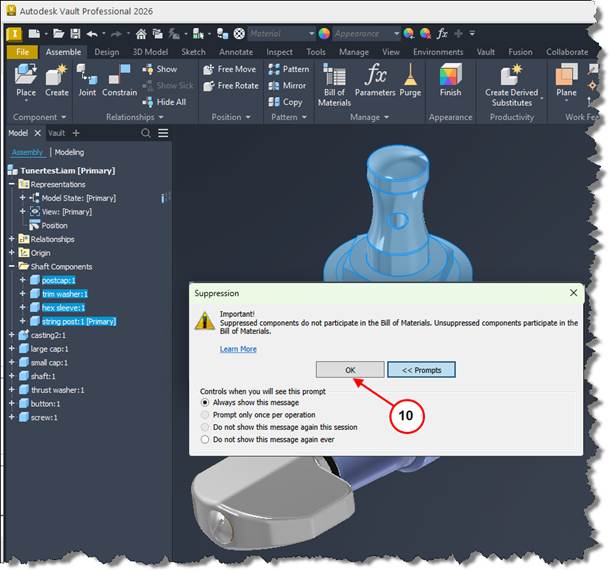This screenshot has width=610, height=571.
Task: Click the Undo arrow icon
Action: 92,34
